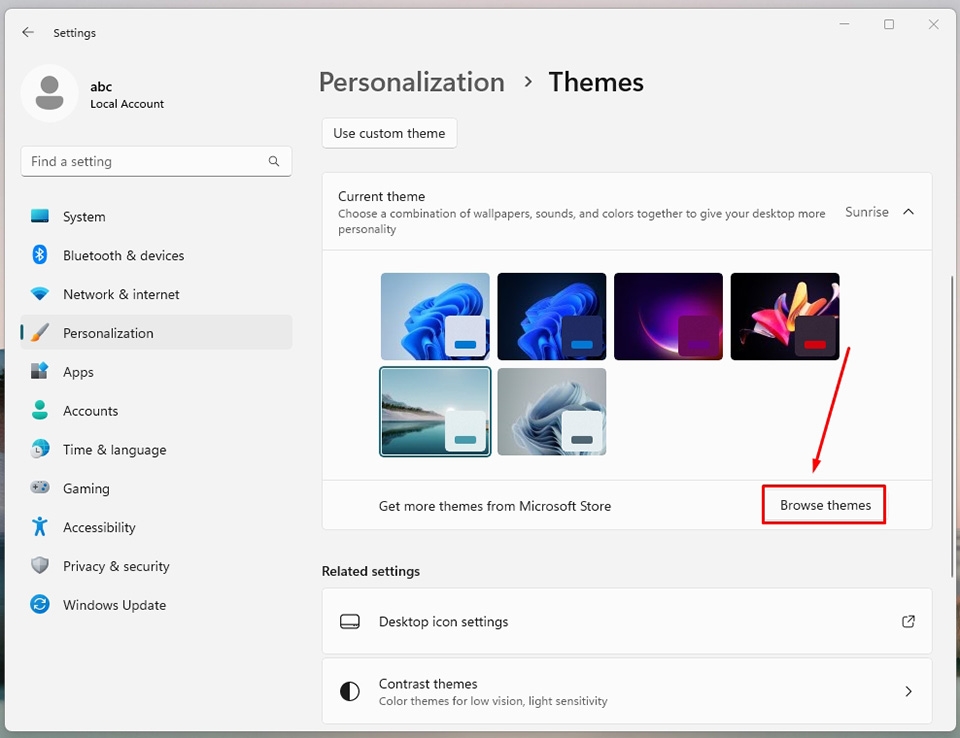The width and height of the screenshot is (960, 738).
Task: Select the colorful Captured Motion theme
Action: [785, 316]
